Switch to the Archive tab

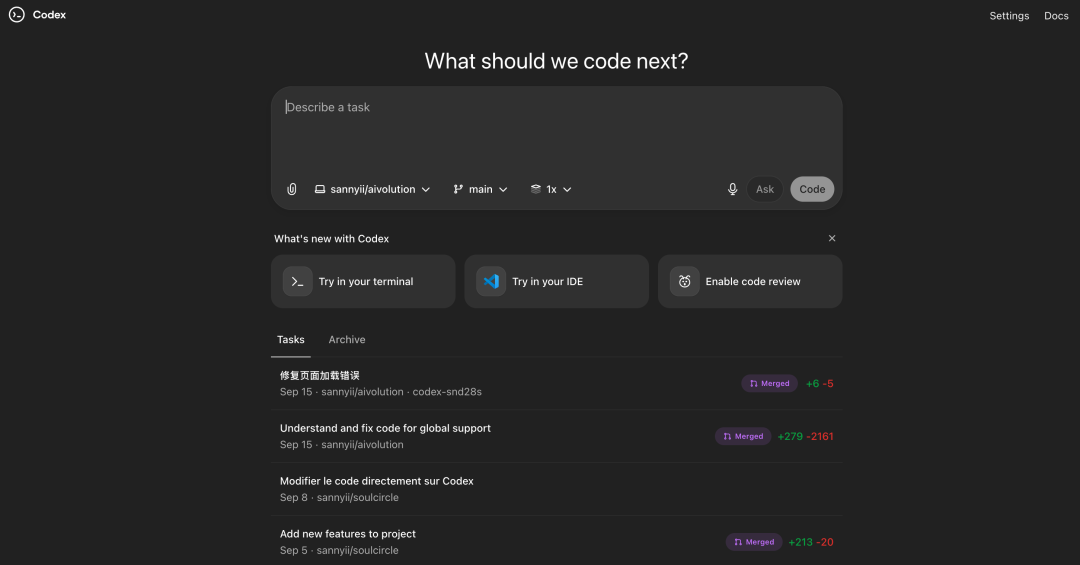click(x=347, y=340)
